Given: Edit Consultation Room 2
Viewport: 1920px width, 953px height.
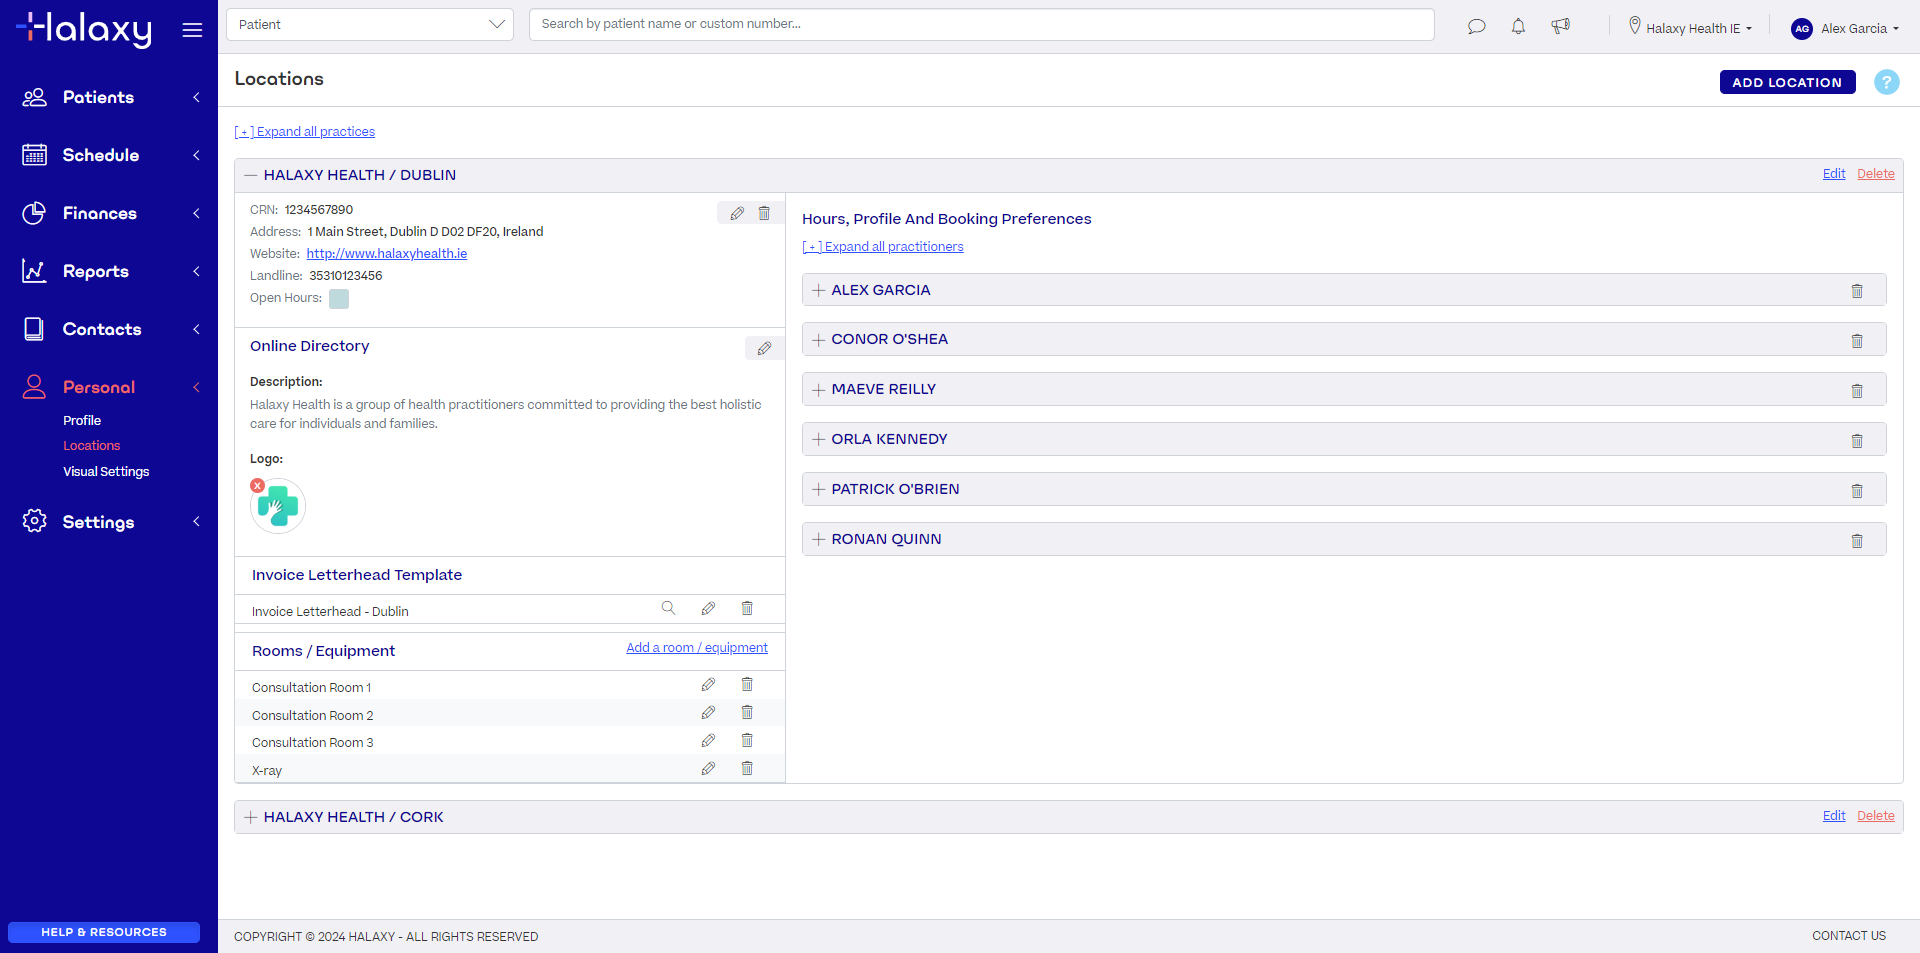Looking at the screenshot, I should pyautogui.click(x=708, y=712).
